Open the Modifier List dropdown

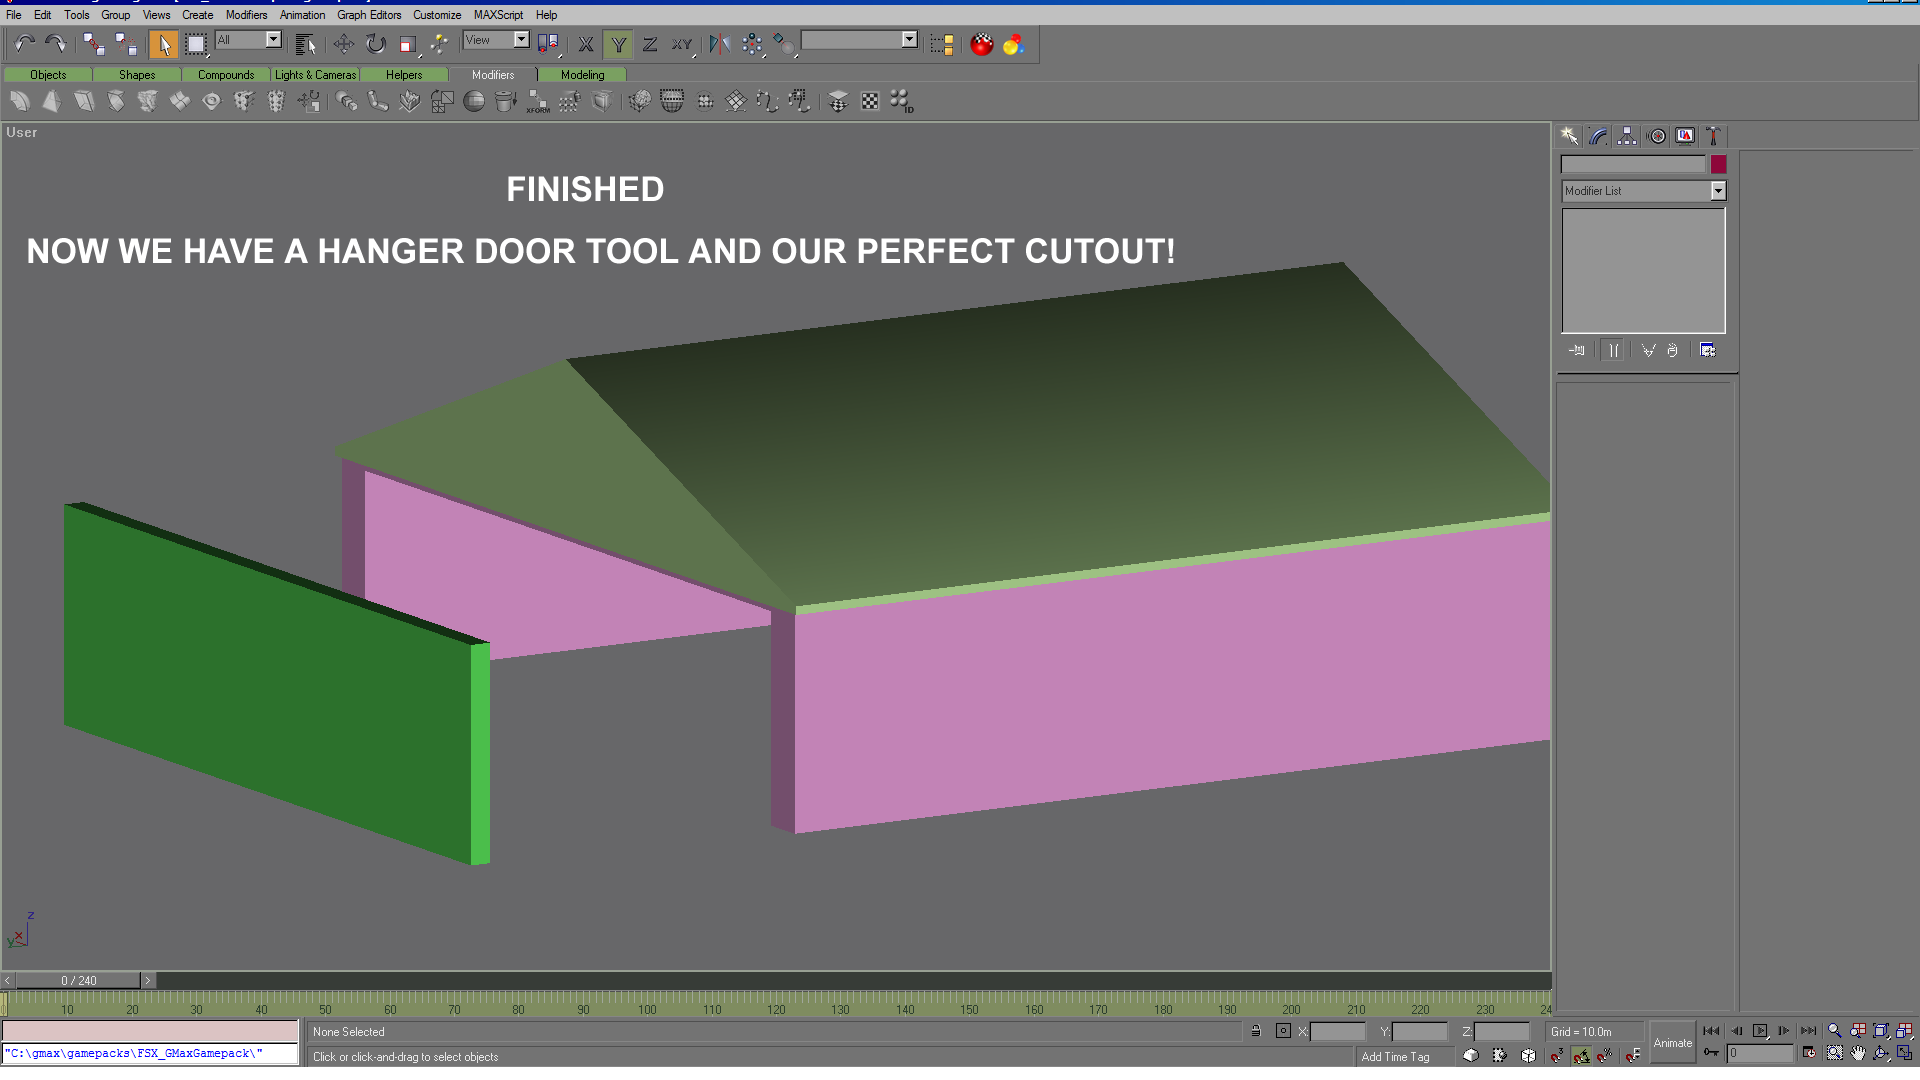click(1718, 191)
